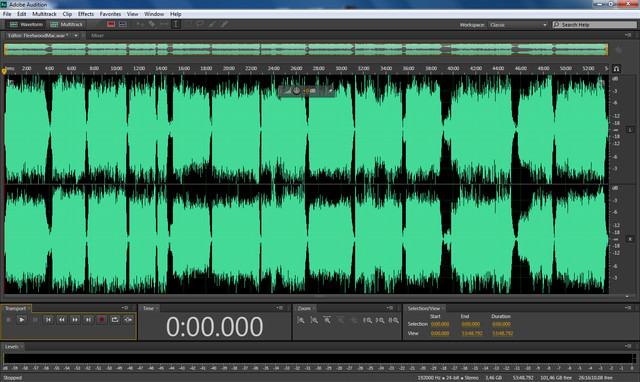Click the red Record button

click(102, 320)
